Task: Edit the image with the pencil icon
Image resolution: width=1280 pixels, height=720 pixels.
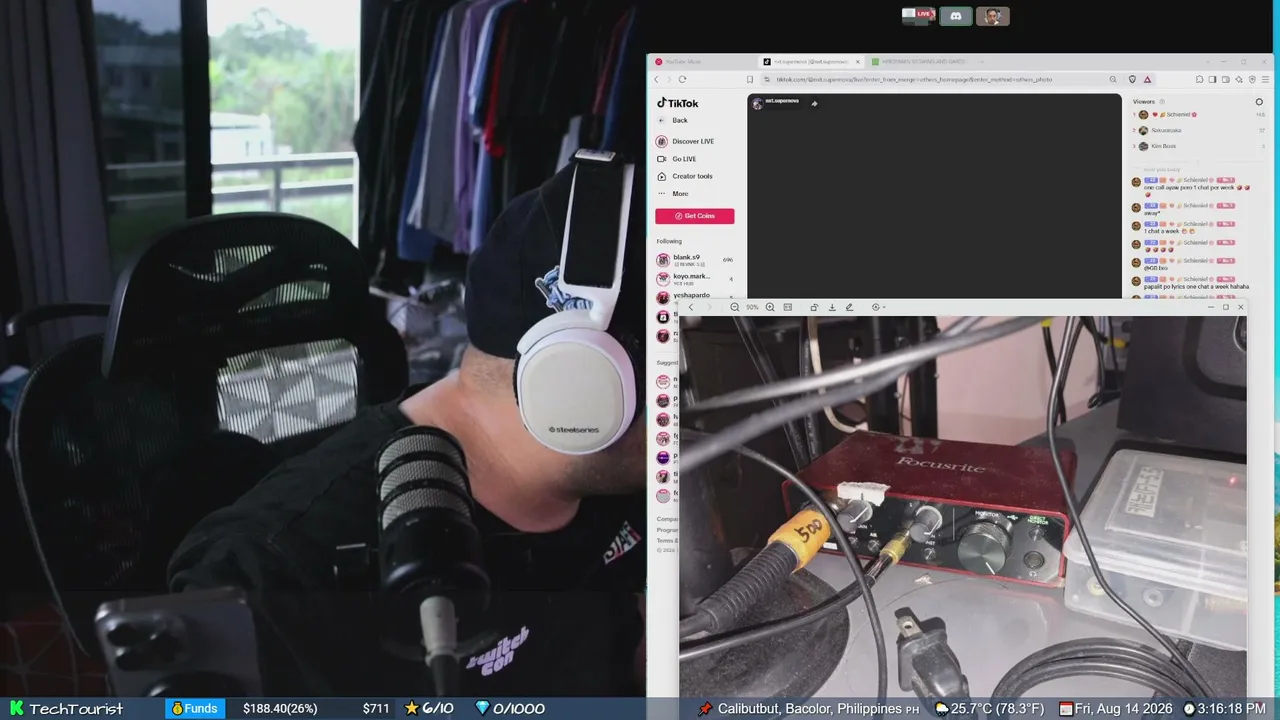Action: point(849,307)
